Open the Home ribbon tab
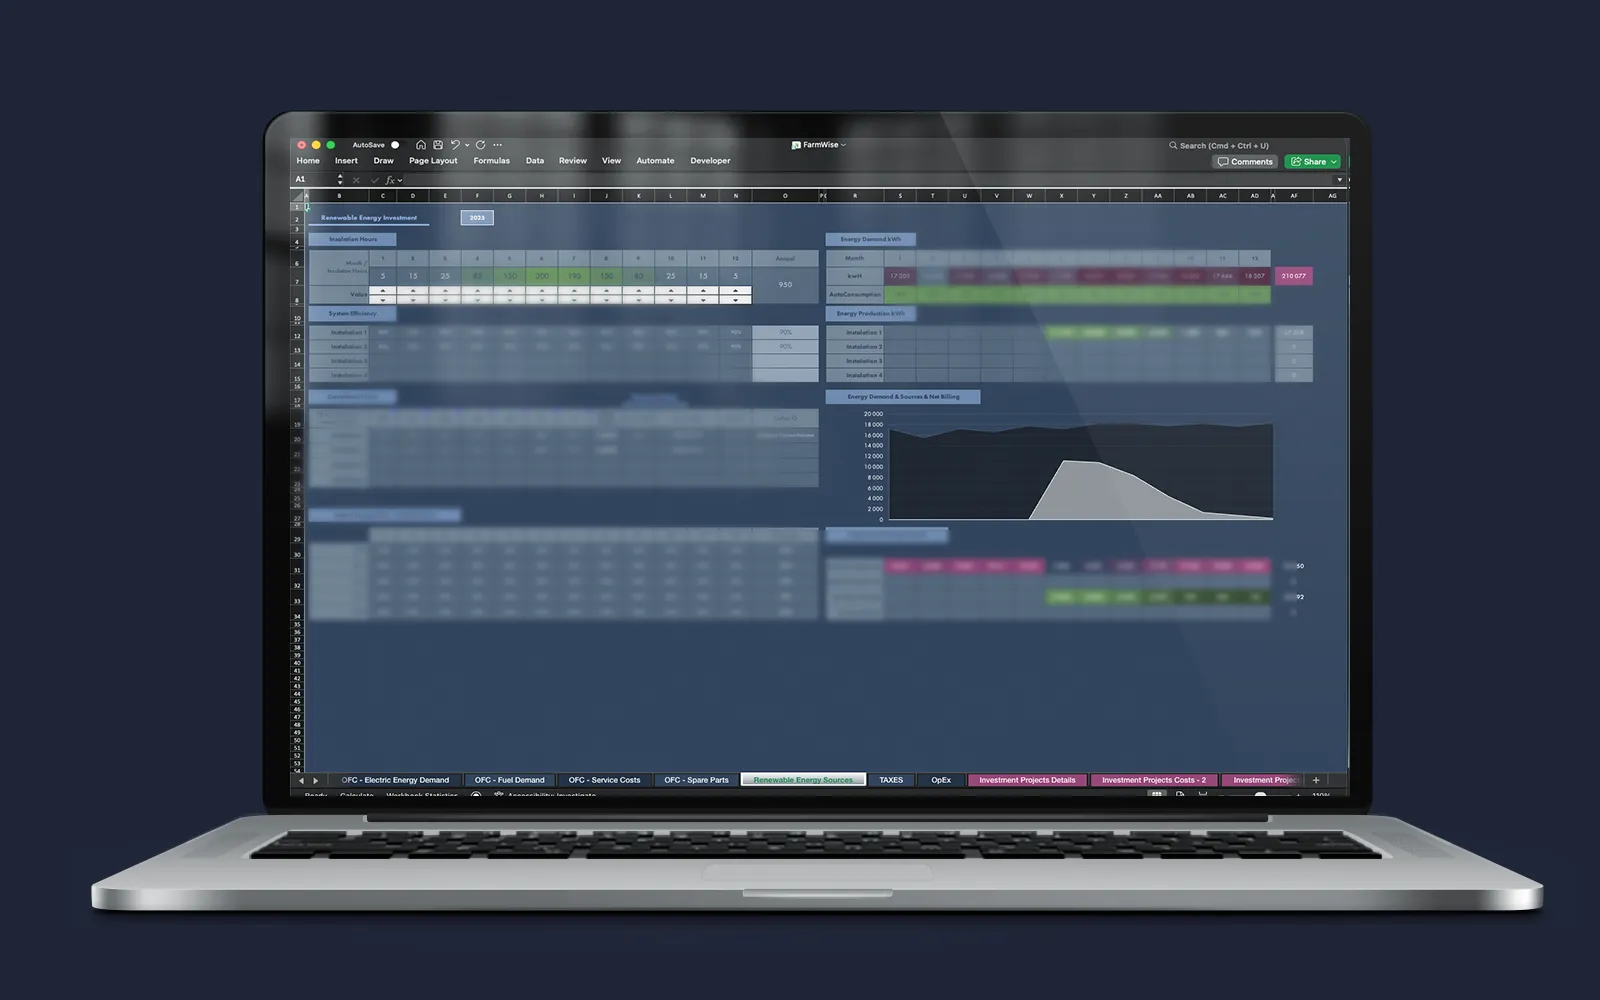This screenshot has width=1600, height=1000. (308, 161)
